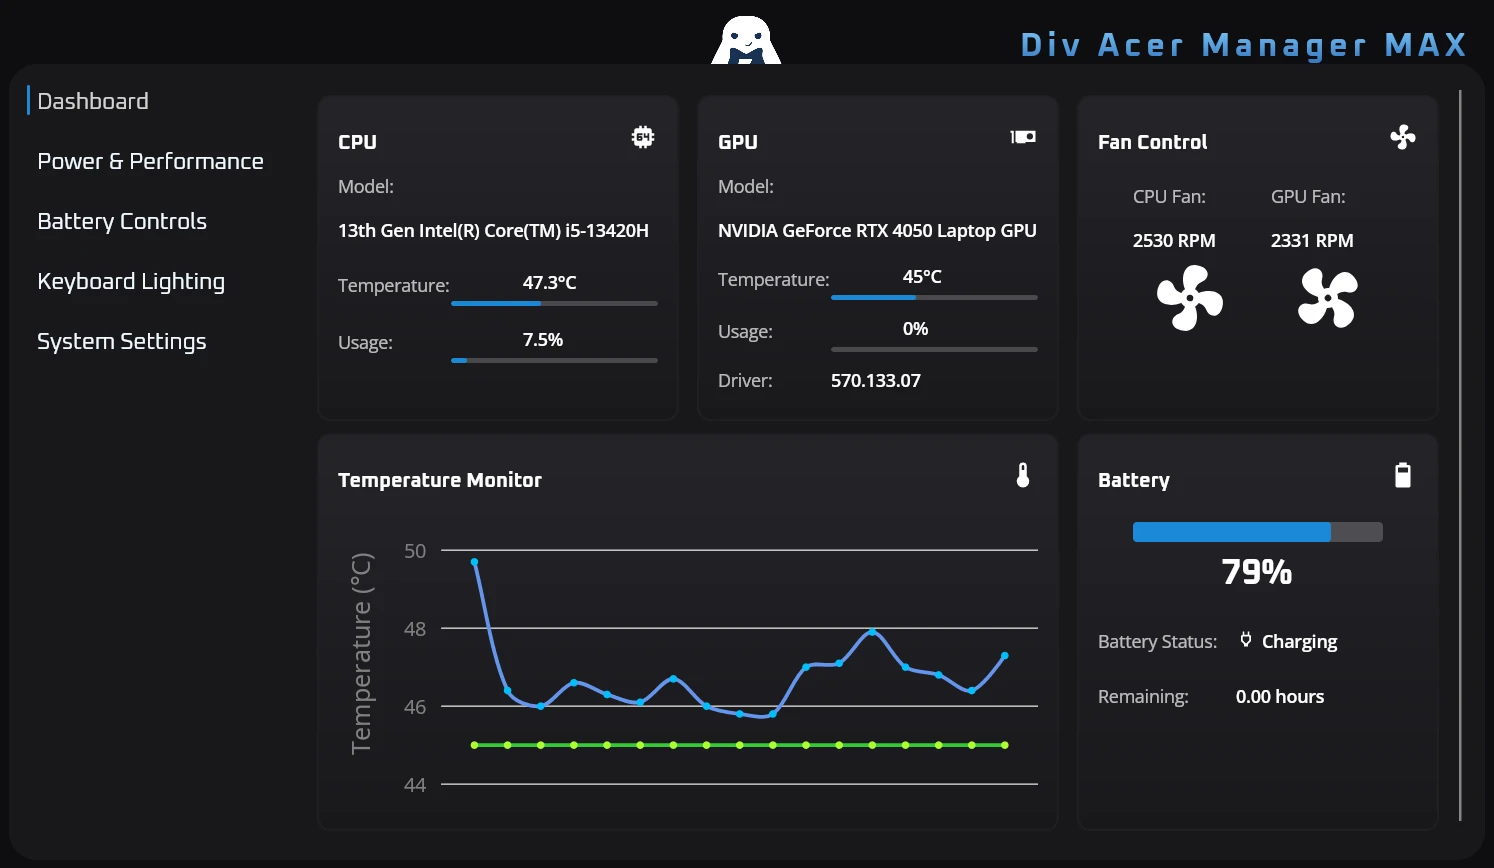This screenshot has height=868, width=1494.
Task: Click the GPU usage progress bar
Action: coord(934,349)
